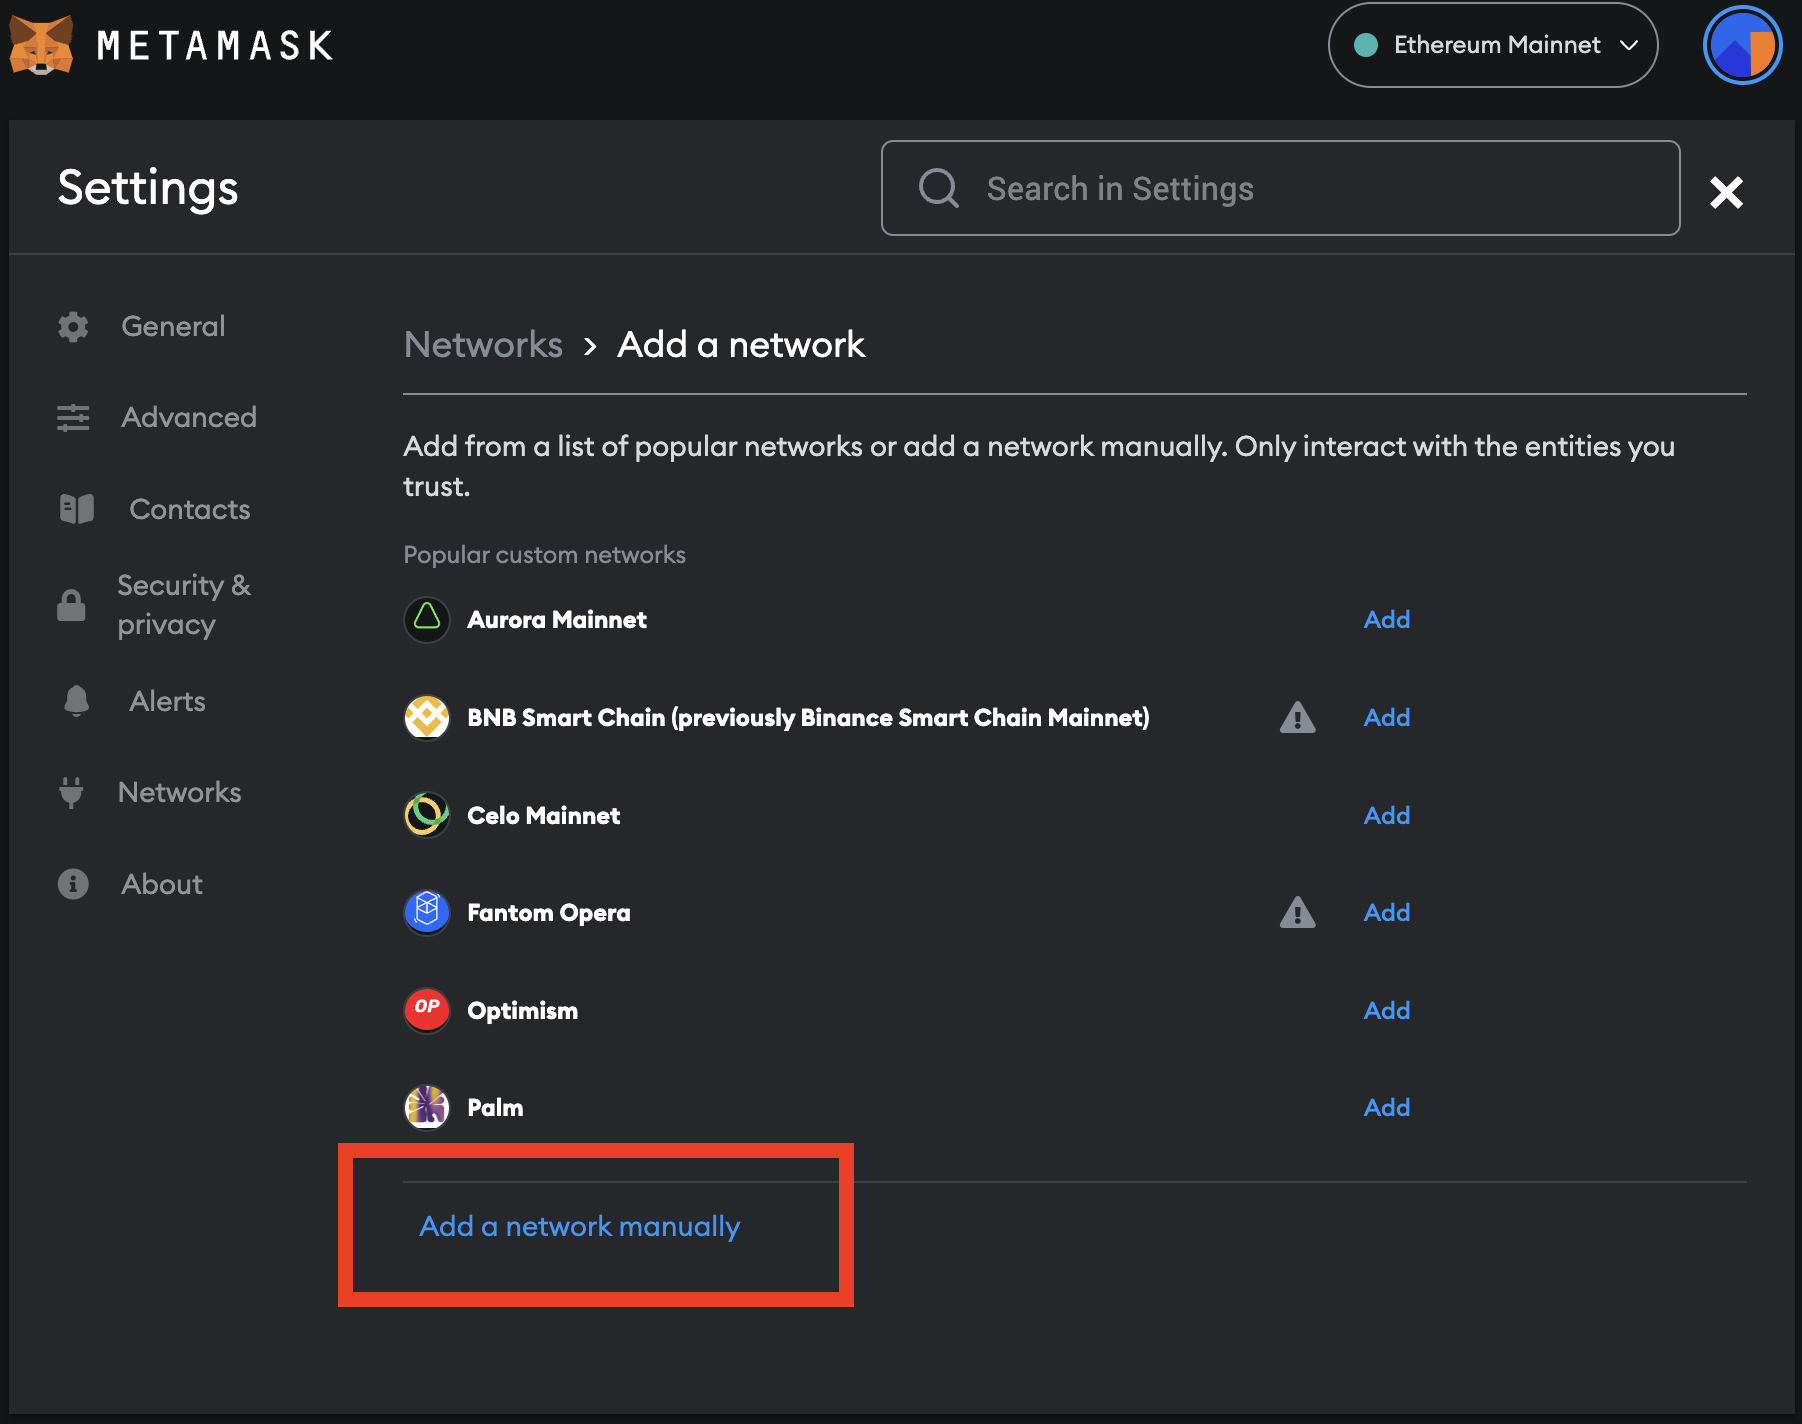Click the Aurora Mainnet network icon

click(427, 620)
